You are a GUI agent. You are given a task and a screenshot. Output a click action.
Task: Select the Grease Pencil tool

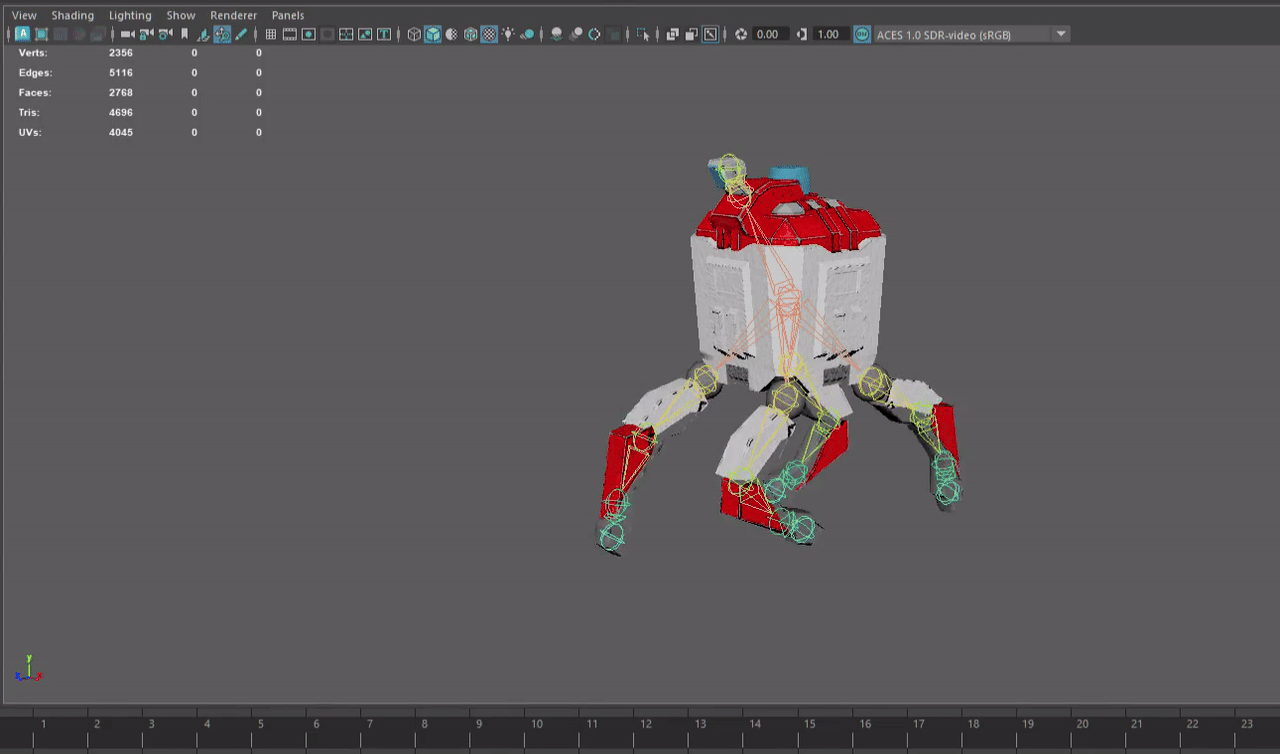[240, 34]
